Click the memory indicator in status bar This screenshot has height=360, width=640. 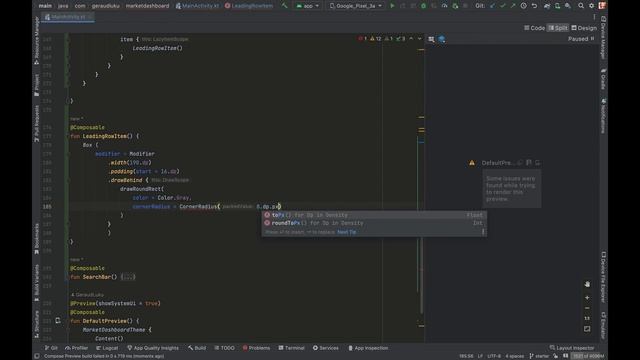pos(588,356)
